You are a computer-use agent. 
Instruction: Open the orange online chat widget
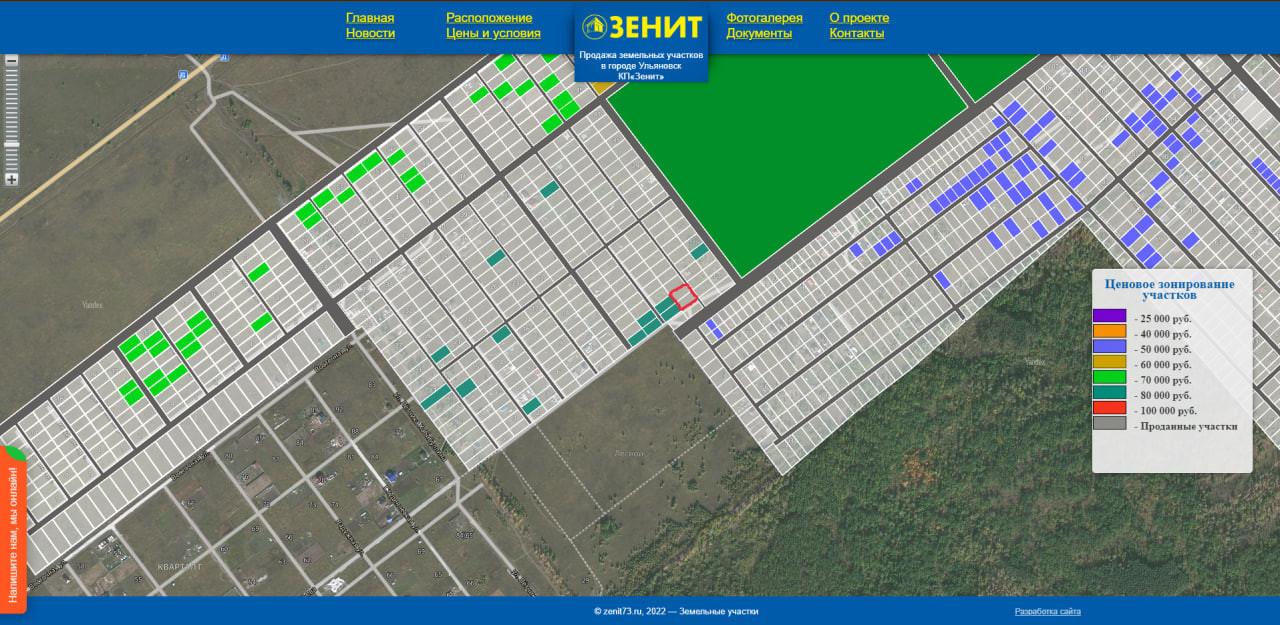point(13,530)
